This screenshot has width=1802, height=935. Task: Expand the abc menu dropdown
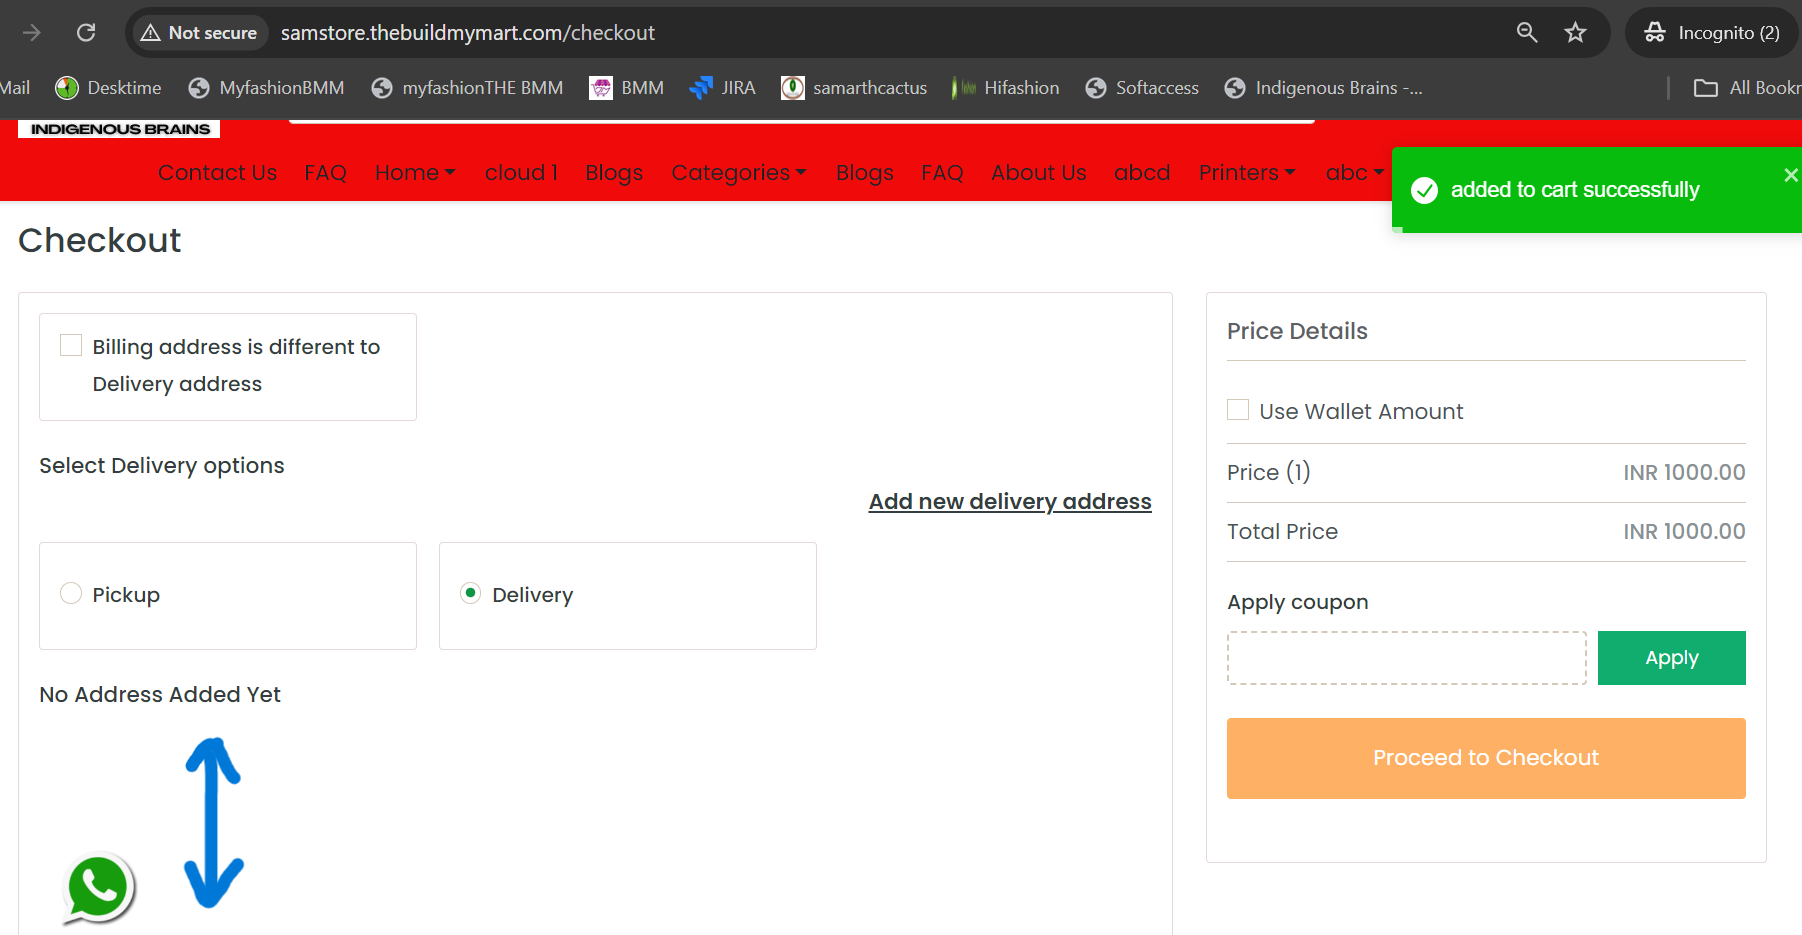tap(1355, 173)
